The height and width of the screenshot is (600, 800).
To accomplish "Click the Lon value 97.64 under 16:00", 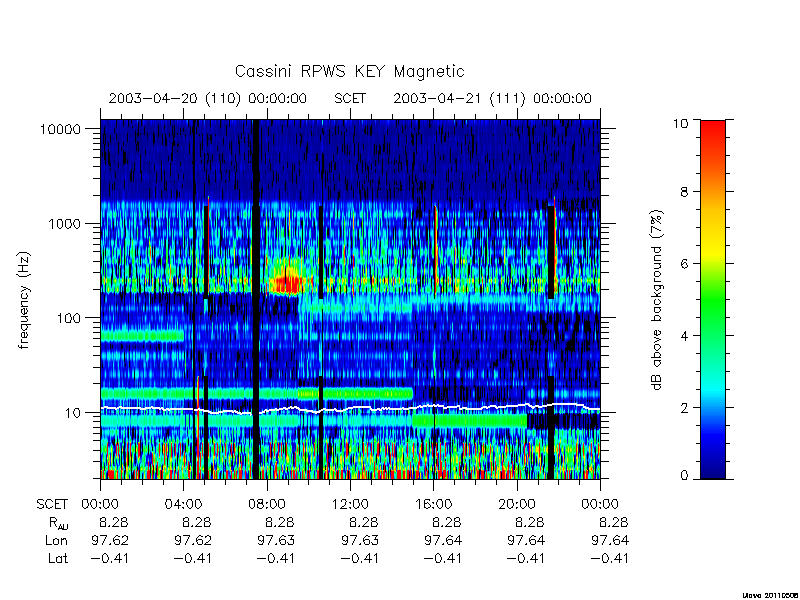I will [443, 540].
